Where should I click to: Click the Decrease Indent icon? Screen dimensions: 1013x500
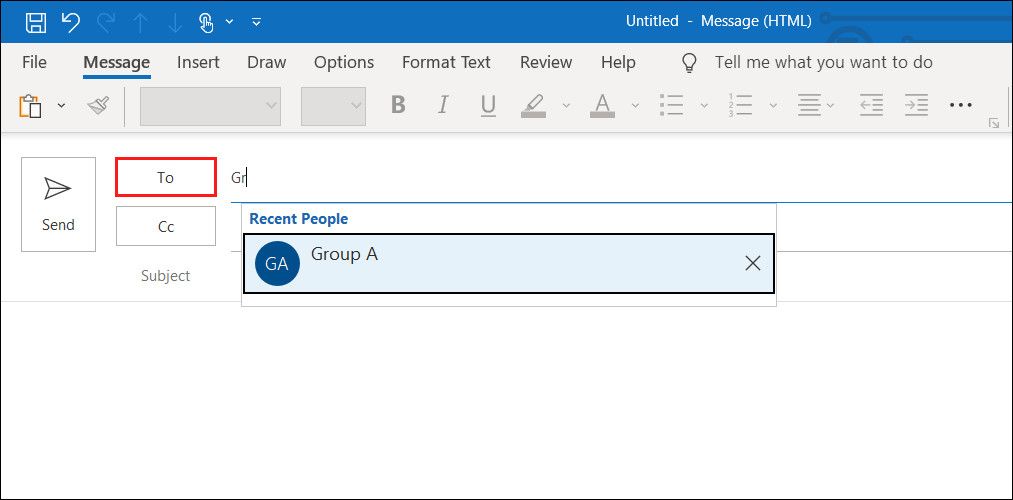[x=871, y=105]
